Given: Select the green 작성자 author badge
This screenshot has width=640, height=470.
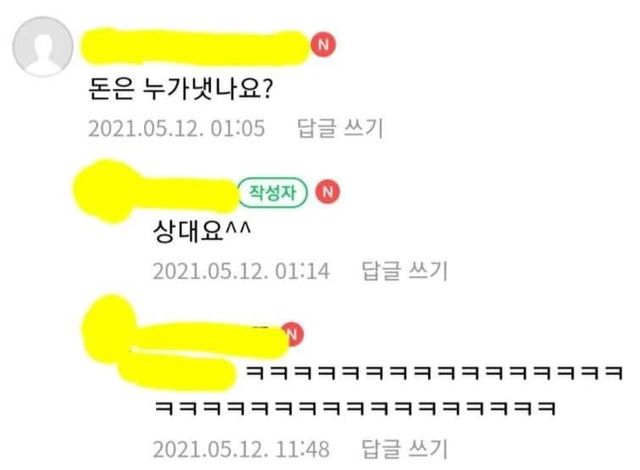Looking at the screenshot, I should point(273,192).
